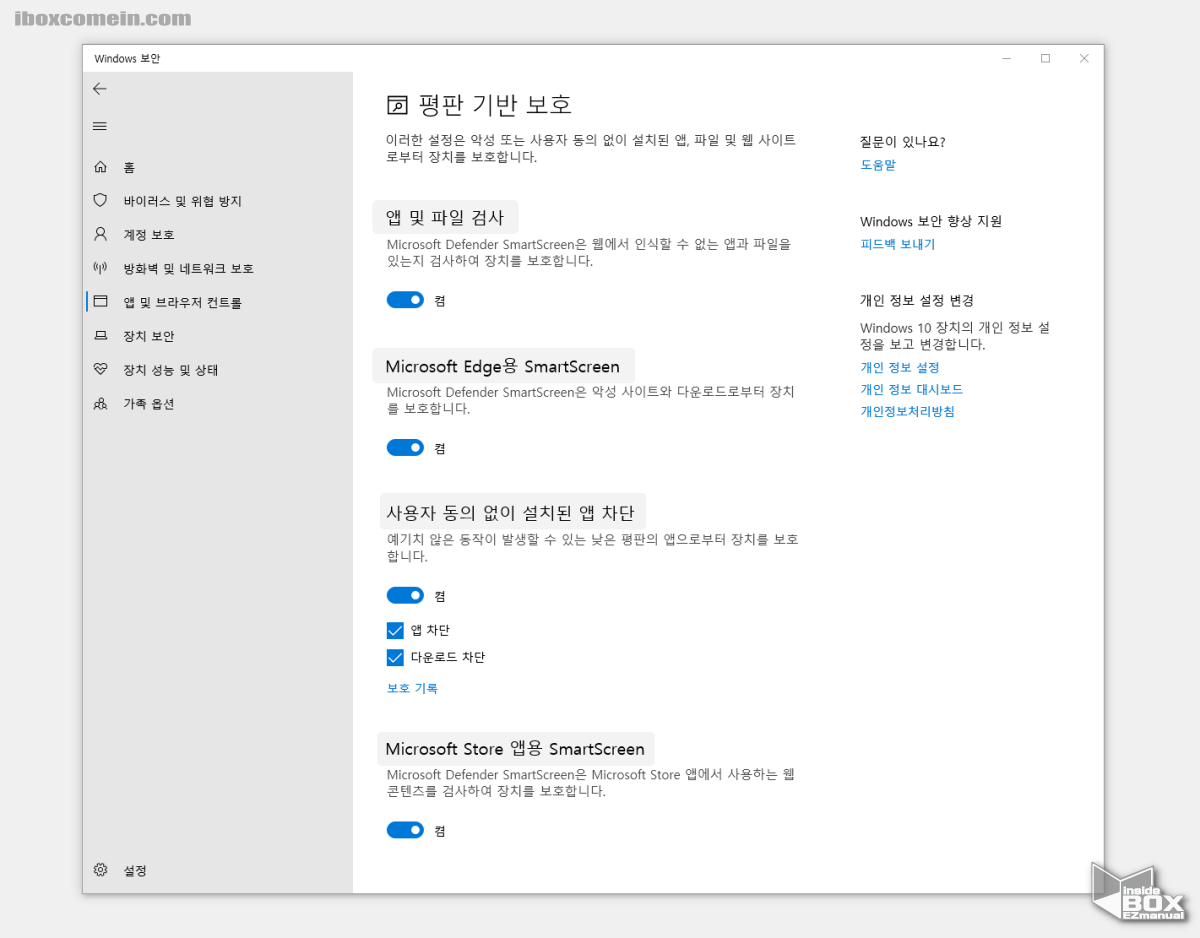Click the back arrow icon
Screen dimensions: 1200x938
click(99, 89)
